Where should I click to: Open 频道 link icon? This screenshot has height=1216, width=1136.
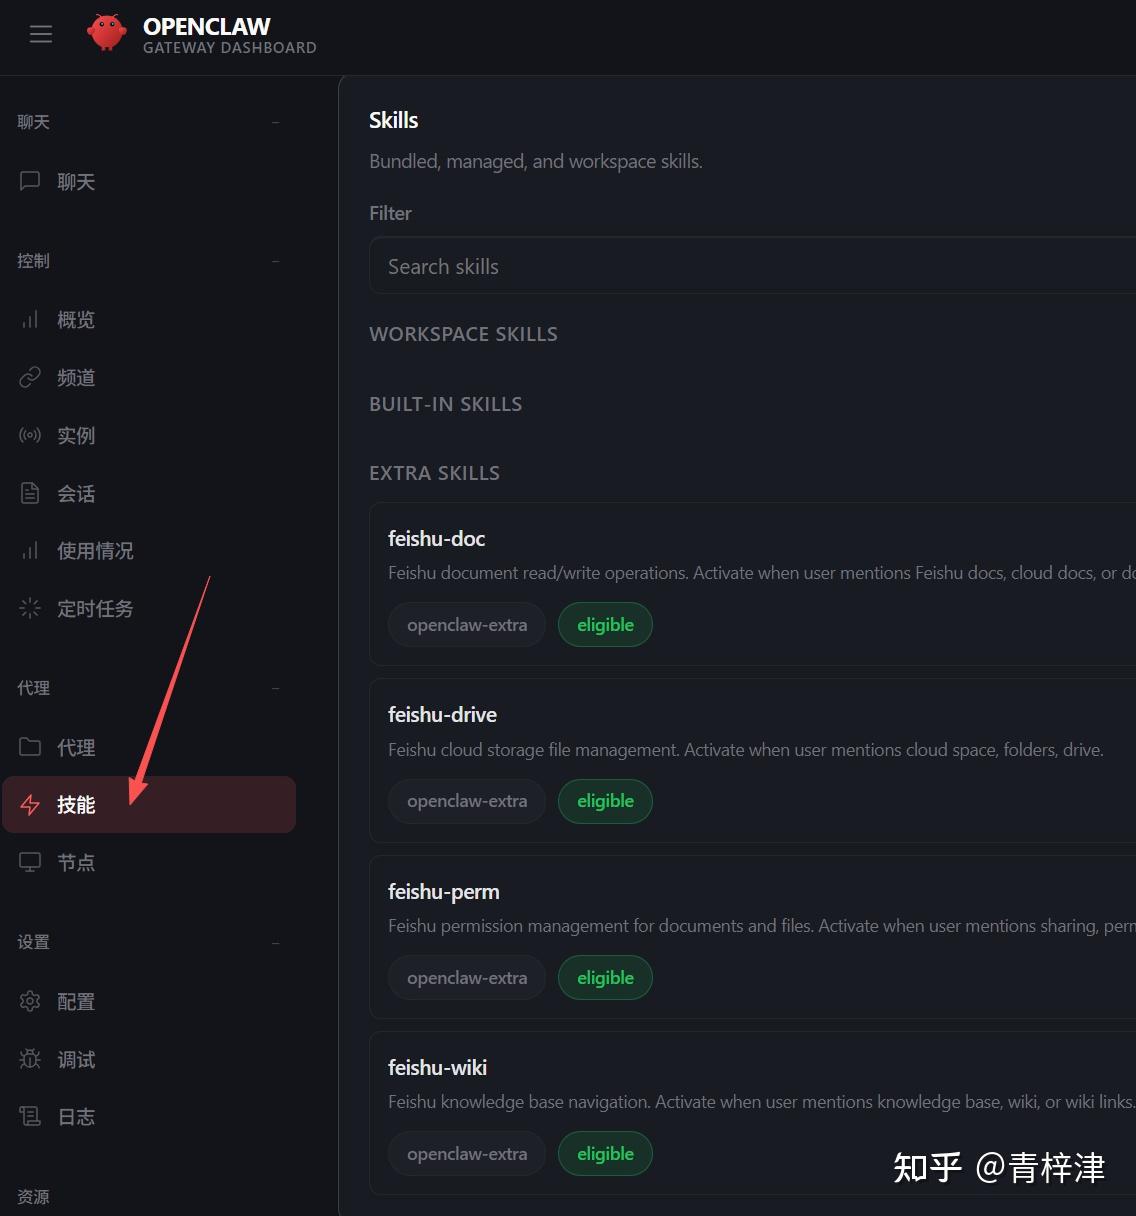[x=30, y=377]
